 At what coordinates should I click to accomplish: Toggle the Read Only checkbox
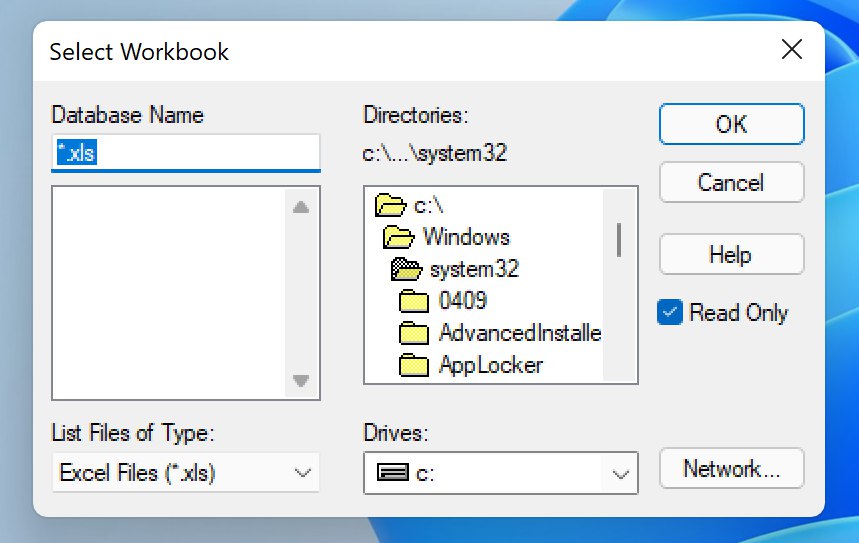(670, 312)
